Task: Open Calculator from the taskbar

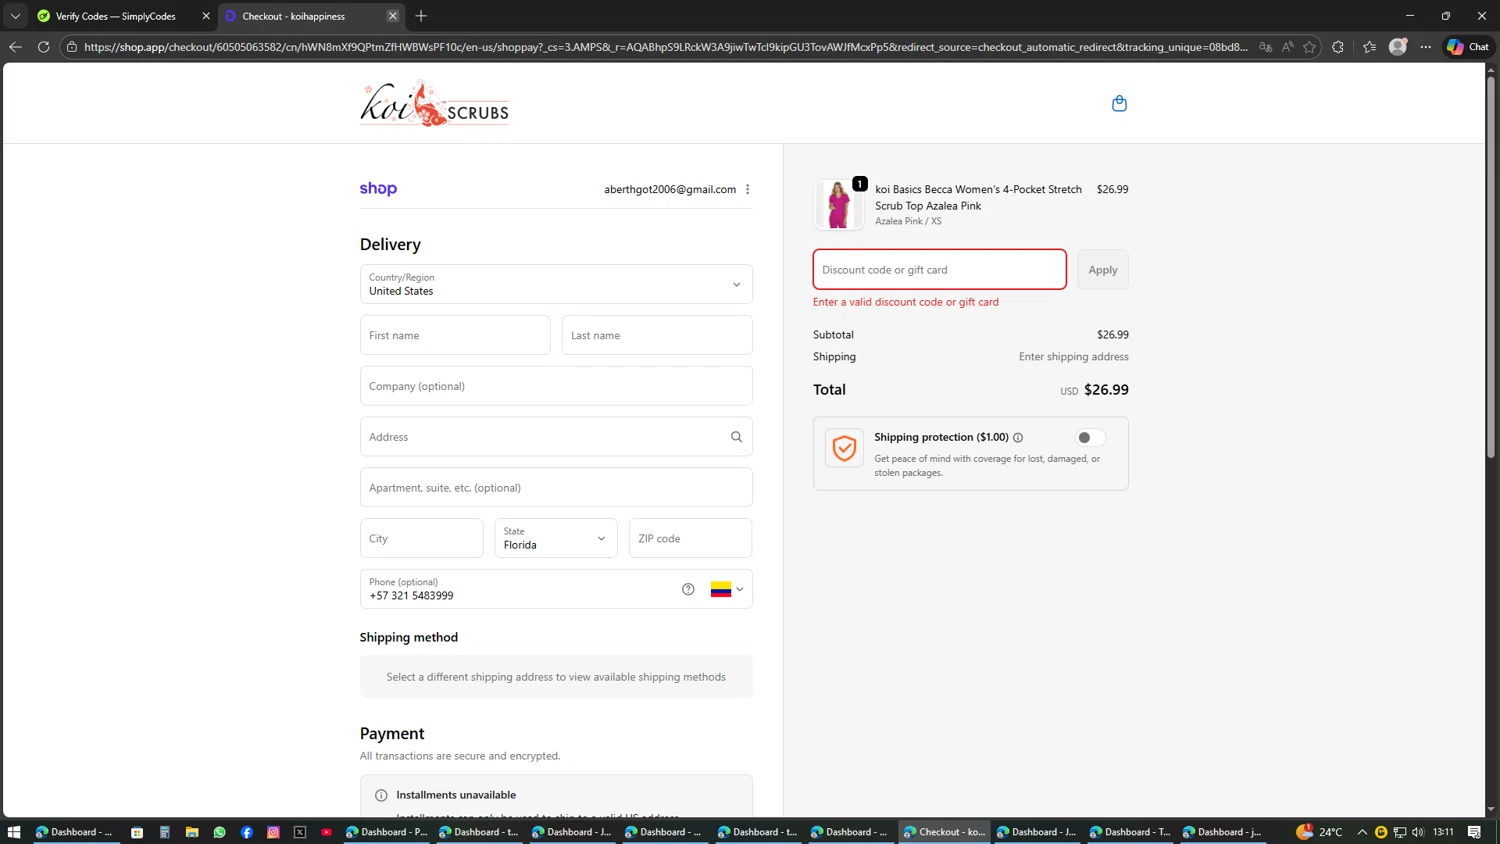Action: pyautogui.click(x=165, y=832)
